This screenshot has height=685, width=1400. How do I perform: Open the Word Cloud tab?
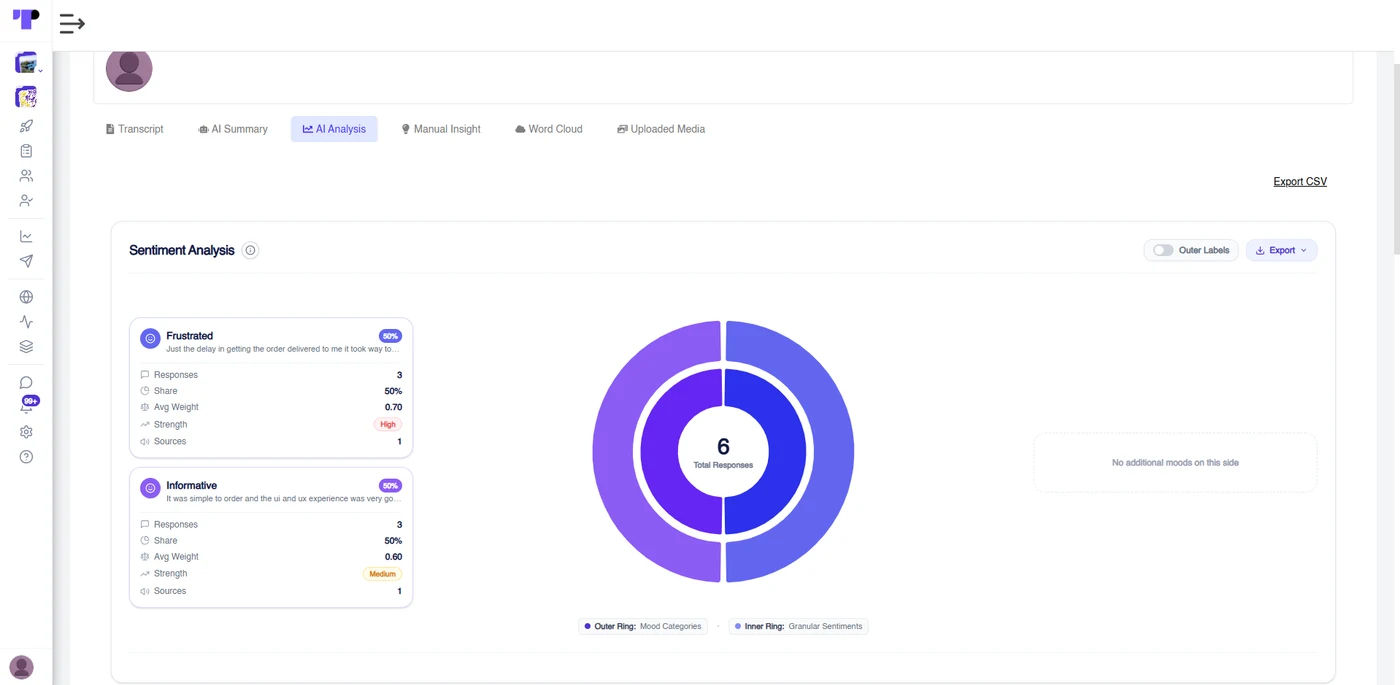point(549,129)
